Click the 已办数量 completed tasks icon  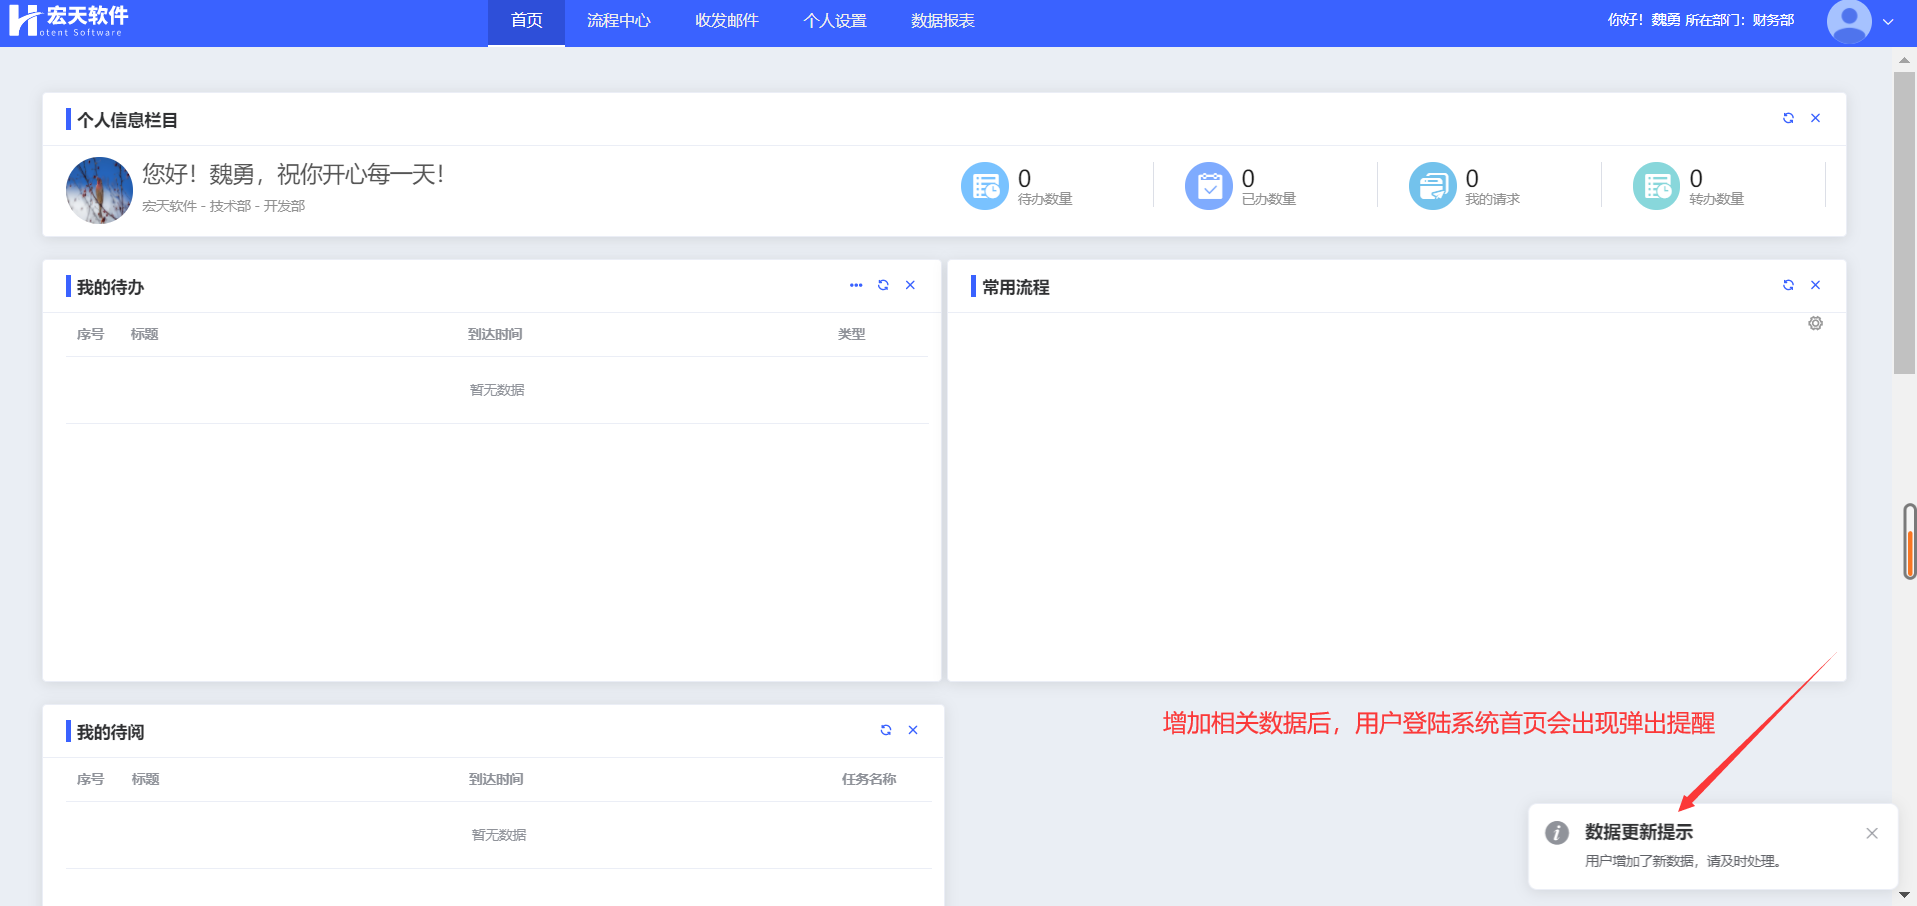[x=1208, y=186]
